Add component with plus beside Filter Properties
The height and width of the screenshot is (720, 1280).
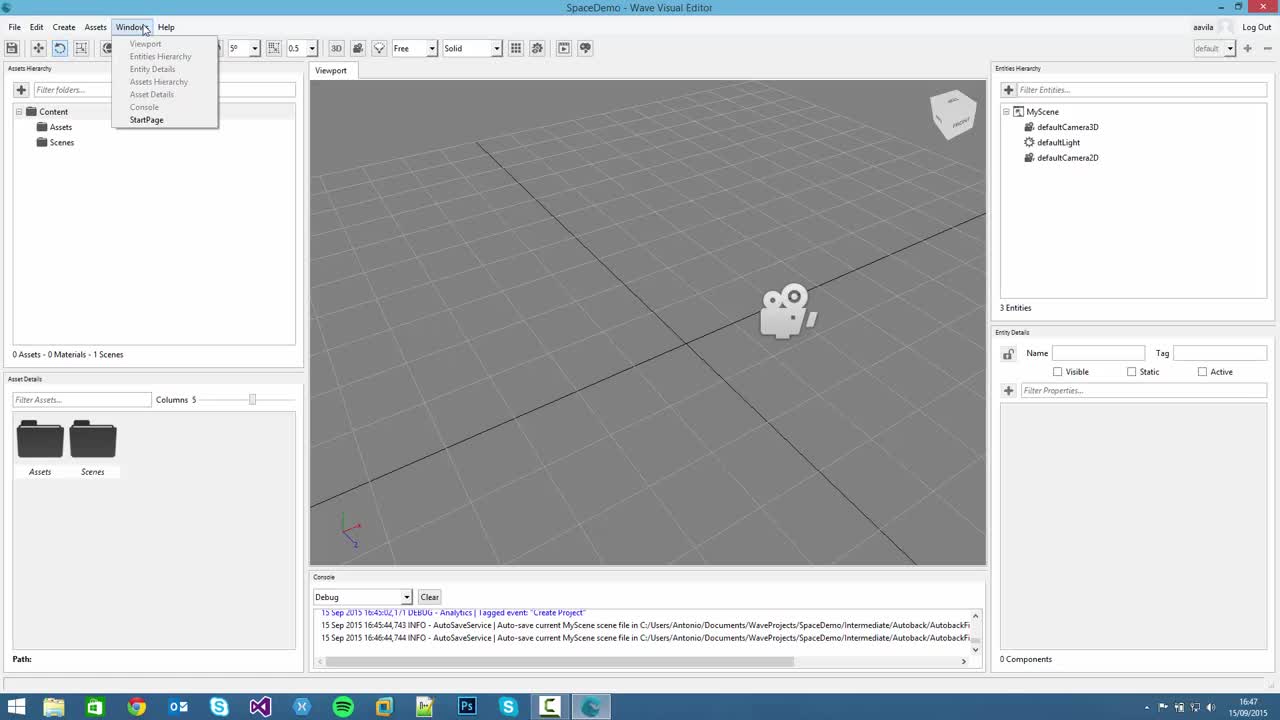click(1008, 390)
